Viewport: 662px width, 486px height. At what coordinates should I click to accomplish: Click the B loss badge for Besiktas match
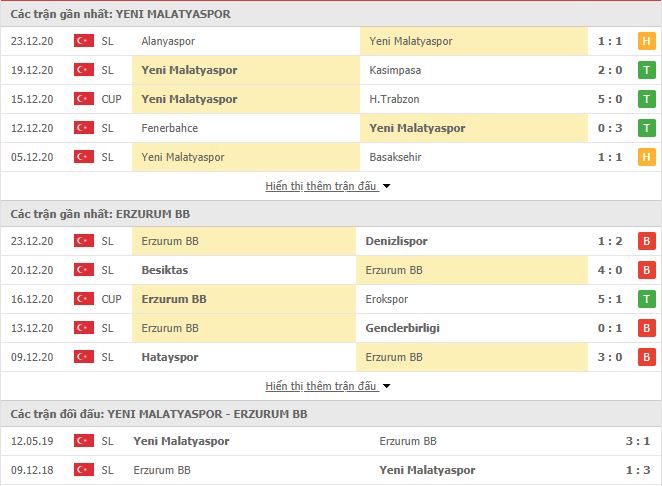[646, 270]
